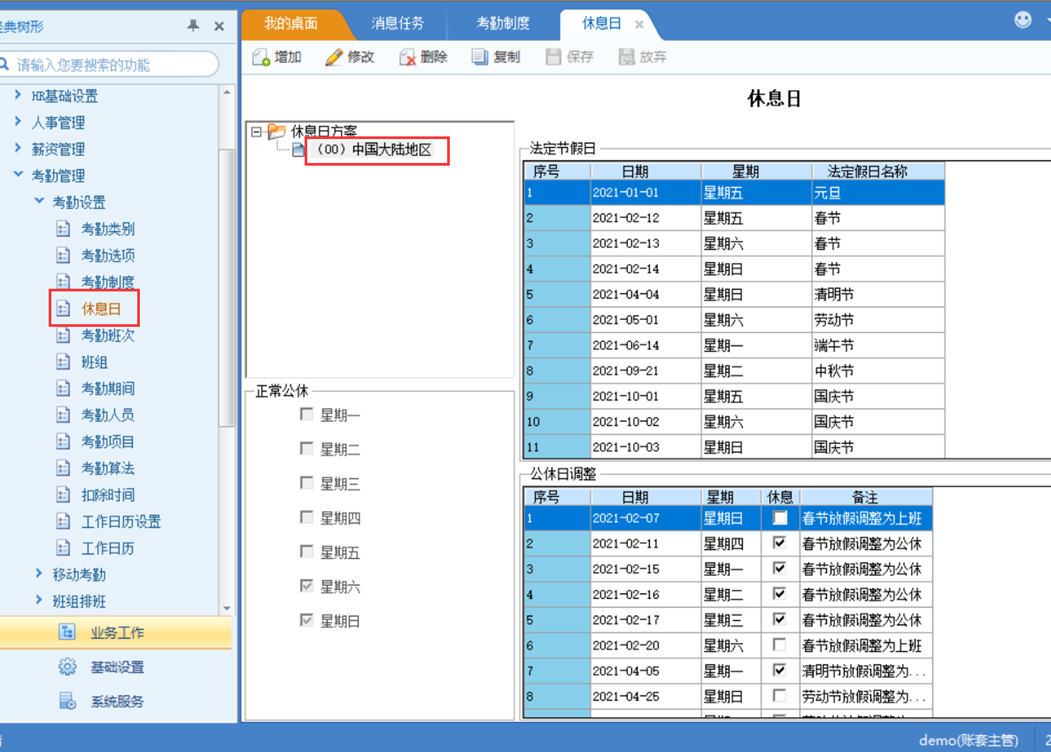Click the 删除 (Delete) toolbar icon

pyautogui.click(x=407, y=58)
